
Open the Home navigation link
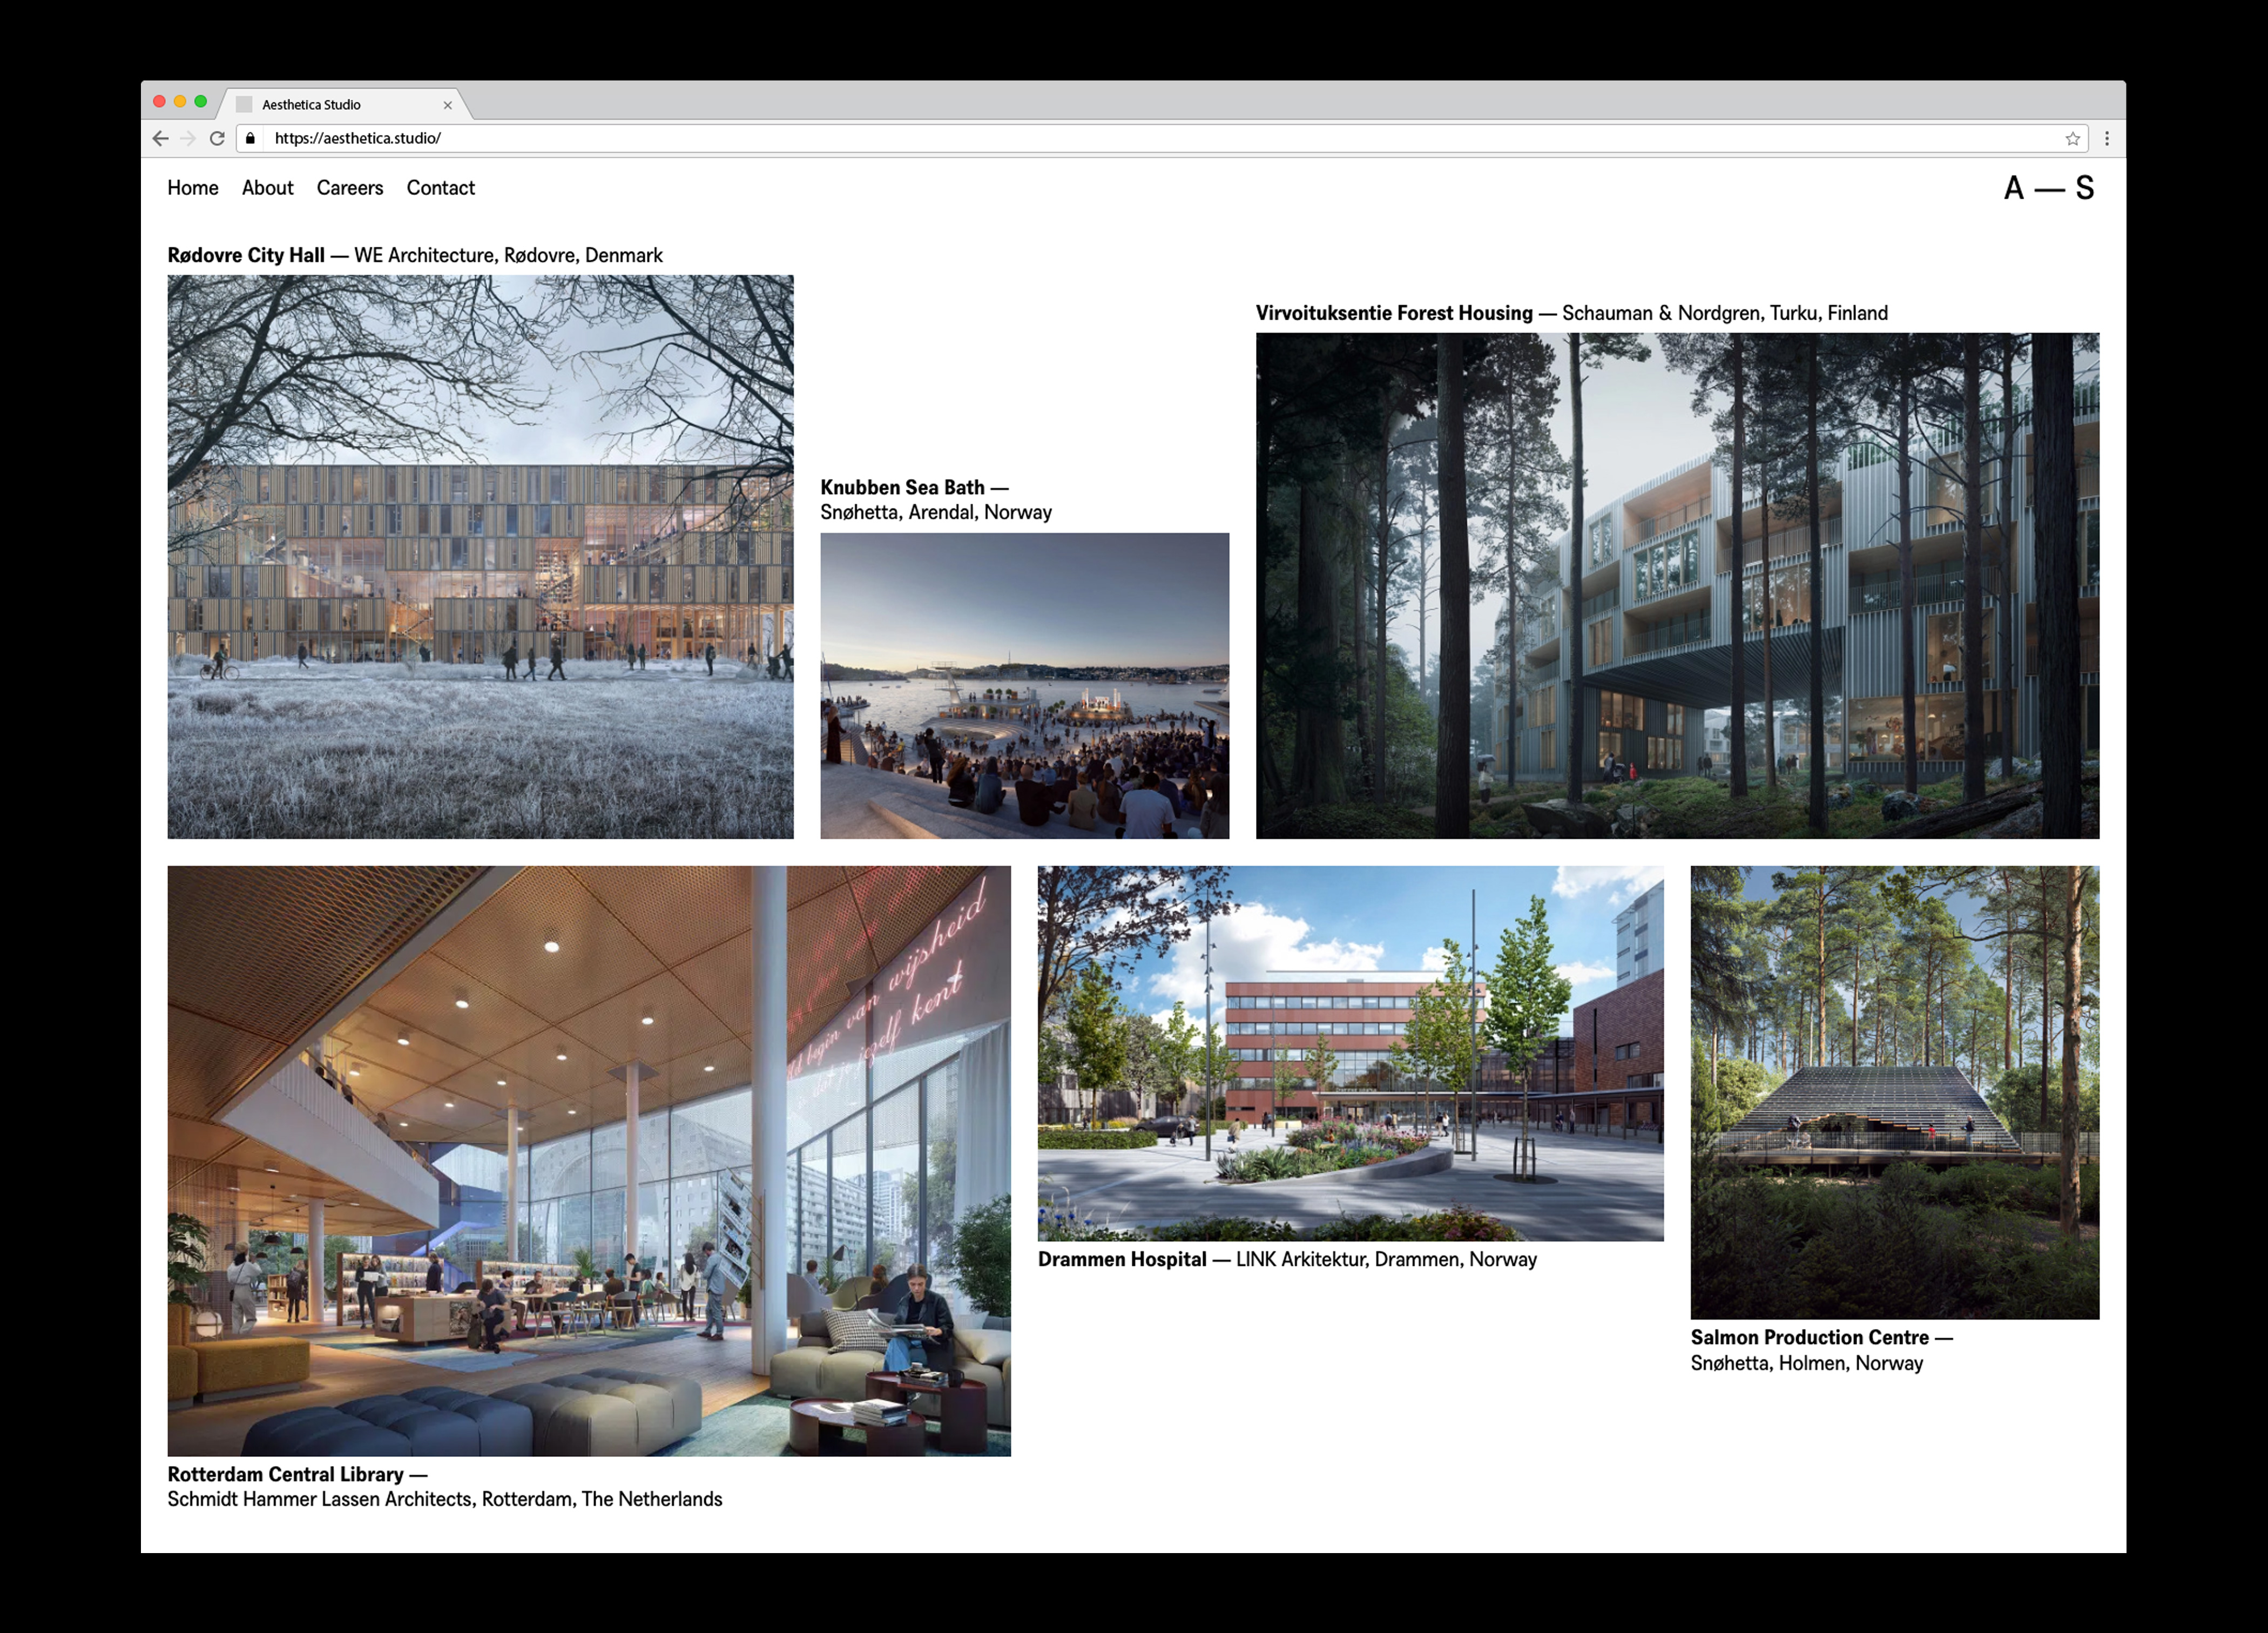tap(193, 188)
